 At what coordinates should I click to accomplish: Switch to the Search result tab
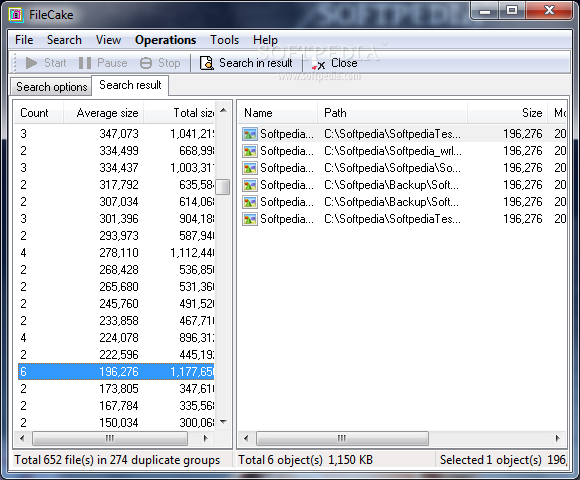point(130,85)
